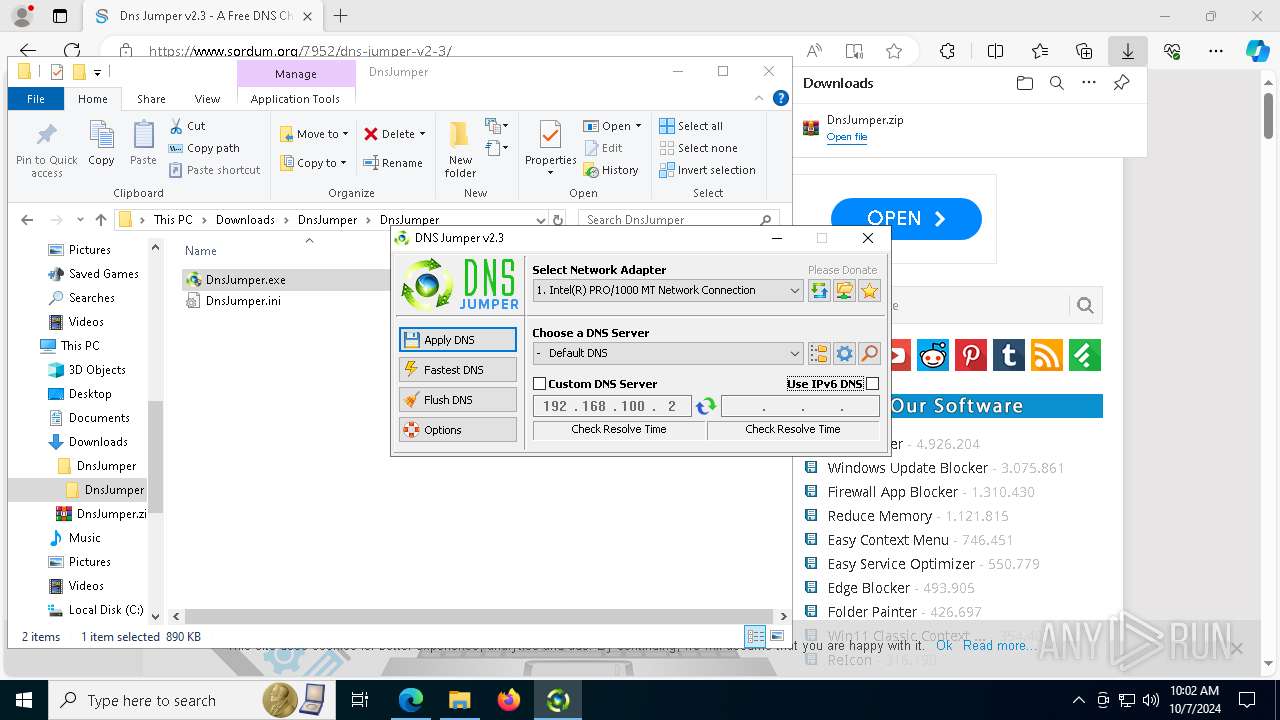Click the Fastest DNS button
1280x720 pixels.
(458, 370)
